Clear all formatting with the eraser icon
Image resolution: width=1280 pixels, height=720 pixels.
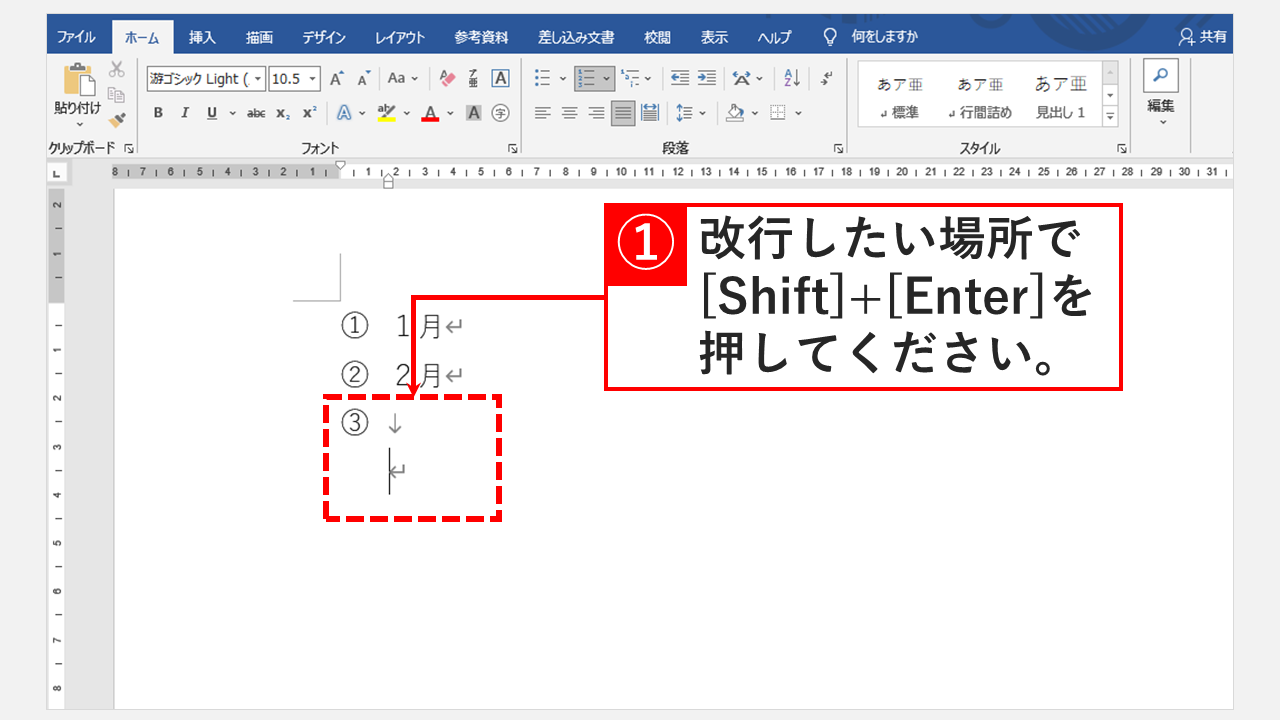point(447,78)
